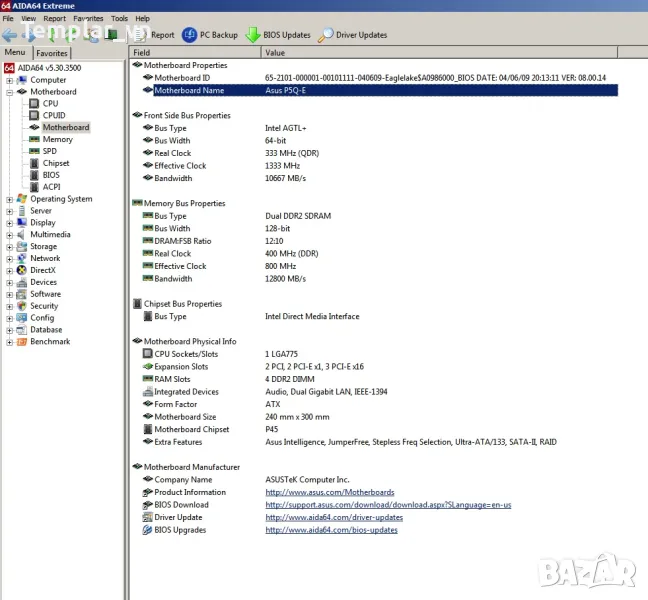This screenshot has width=648, height=600.
Task: Open Driver Updates with the magnifier icon
Action: 326,35
